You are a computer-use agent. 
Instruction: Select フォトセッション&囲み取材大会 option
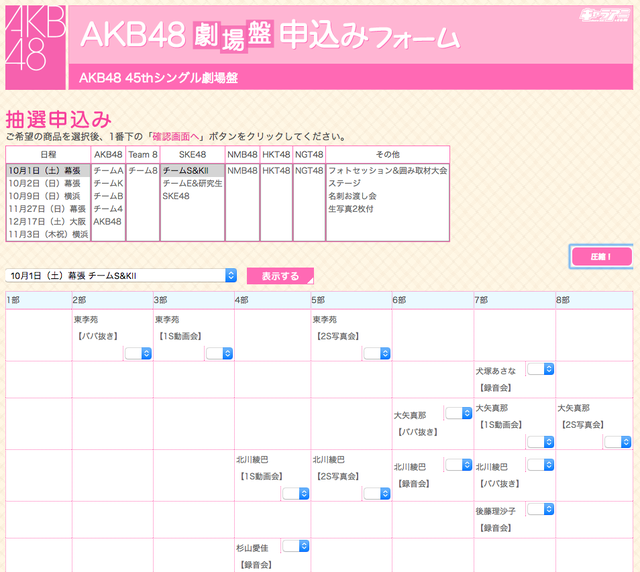pos(388,170)
